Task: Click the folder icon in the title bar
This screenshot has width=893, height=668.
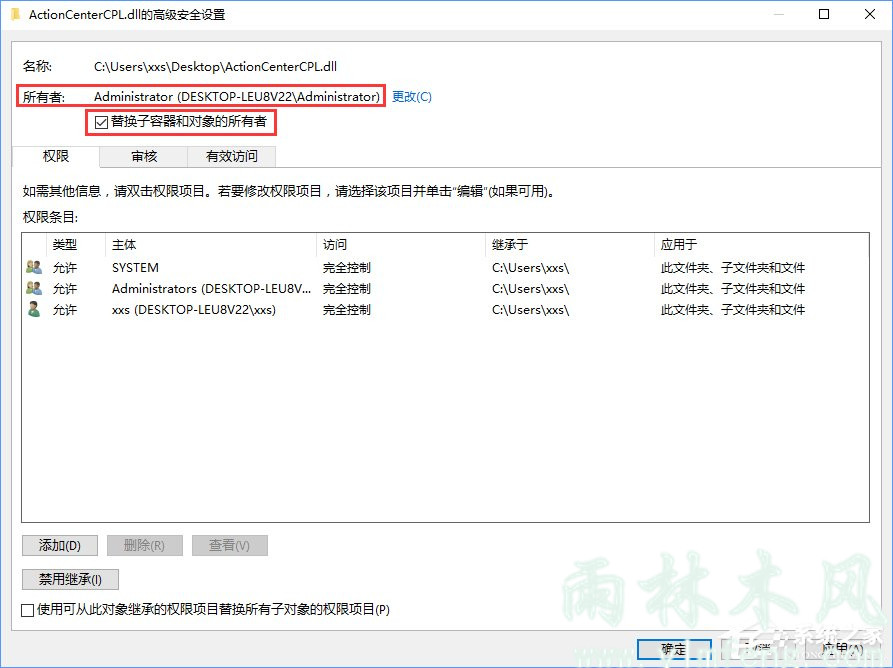Action: point(15,14)
